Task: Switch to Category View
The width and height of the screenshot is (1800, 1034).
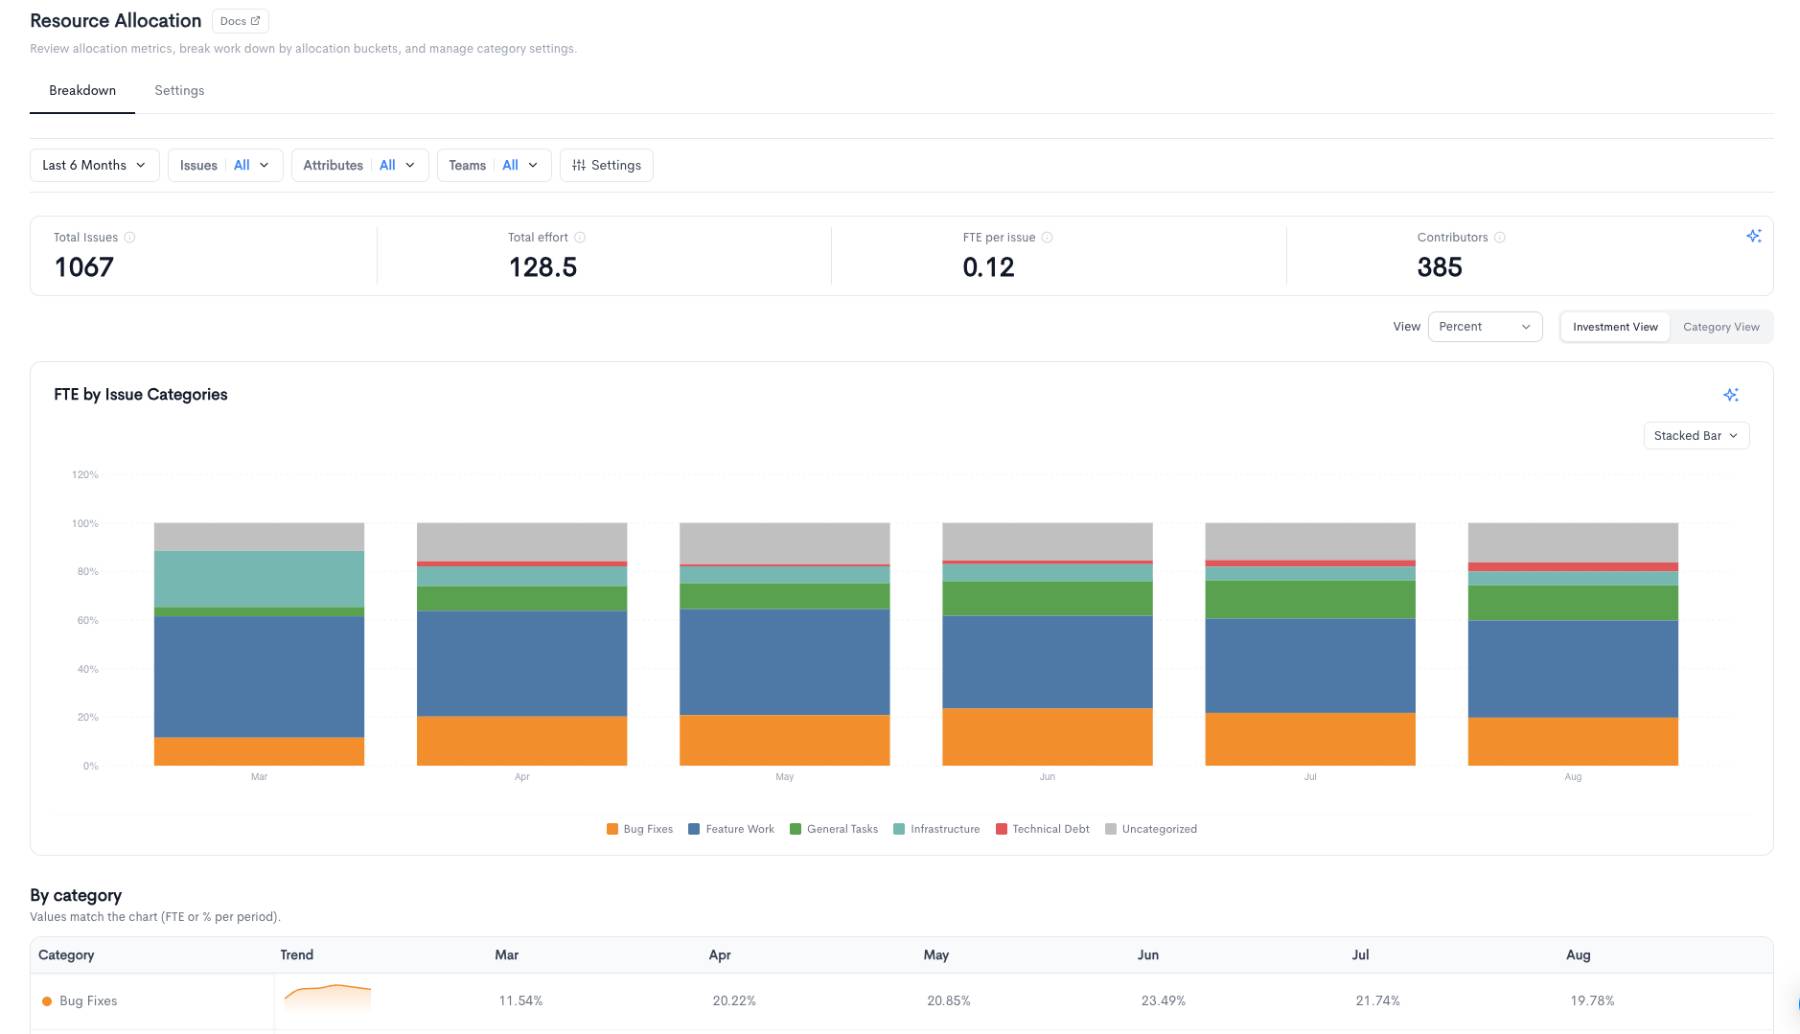Action: pyautogui.click(x=1721, y=327)
